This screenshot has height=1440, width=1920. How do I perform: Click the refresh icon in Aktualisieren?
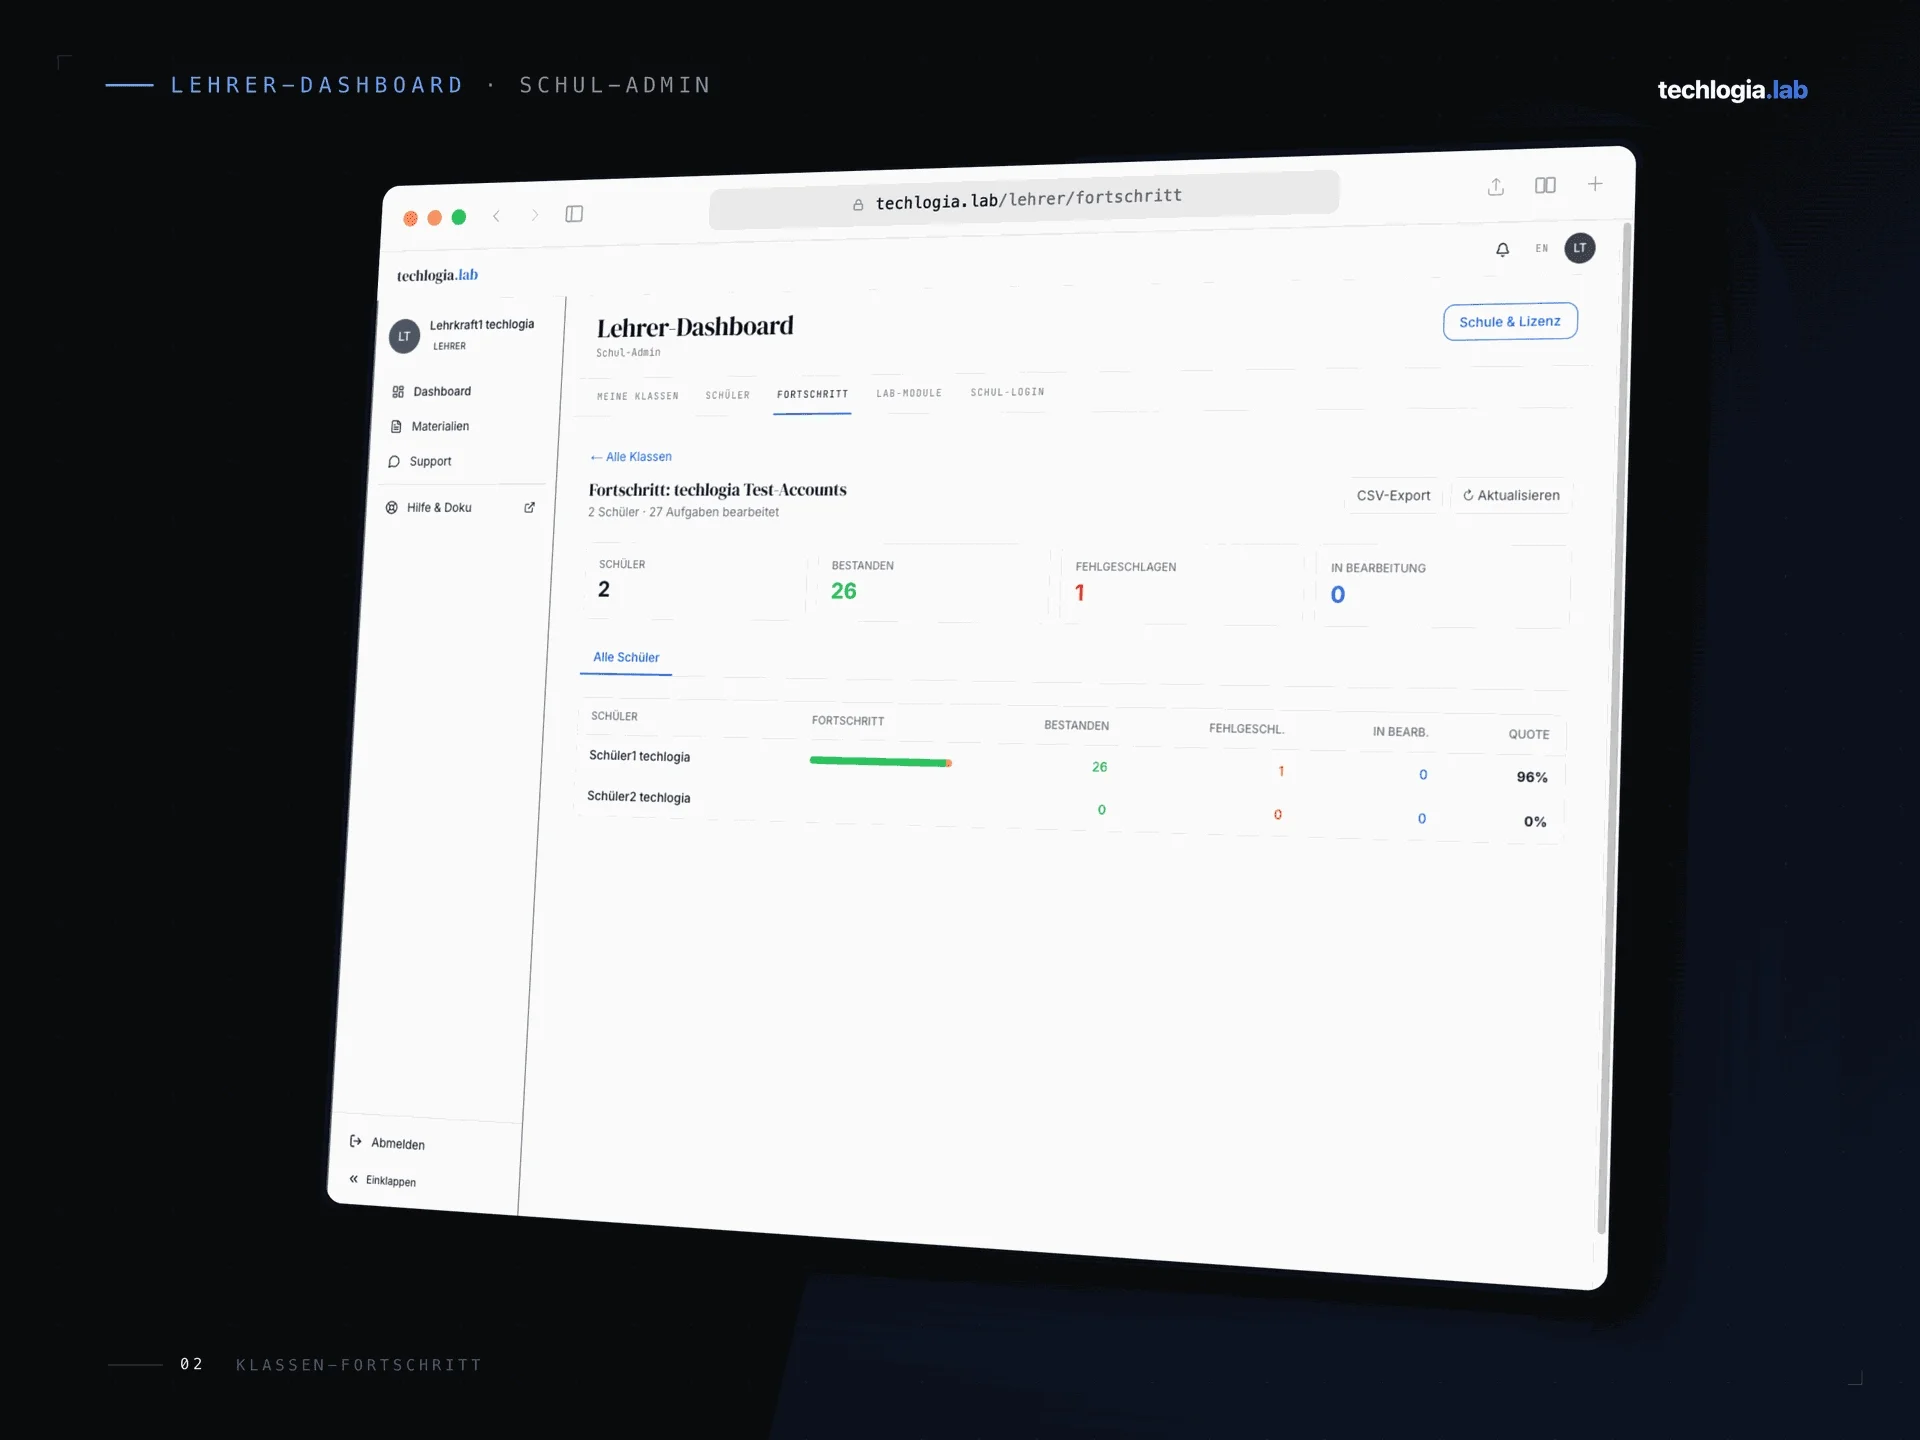[1468, 495]
